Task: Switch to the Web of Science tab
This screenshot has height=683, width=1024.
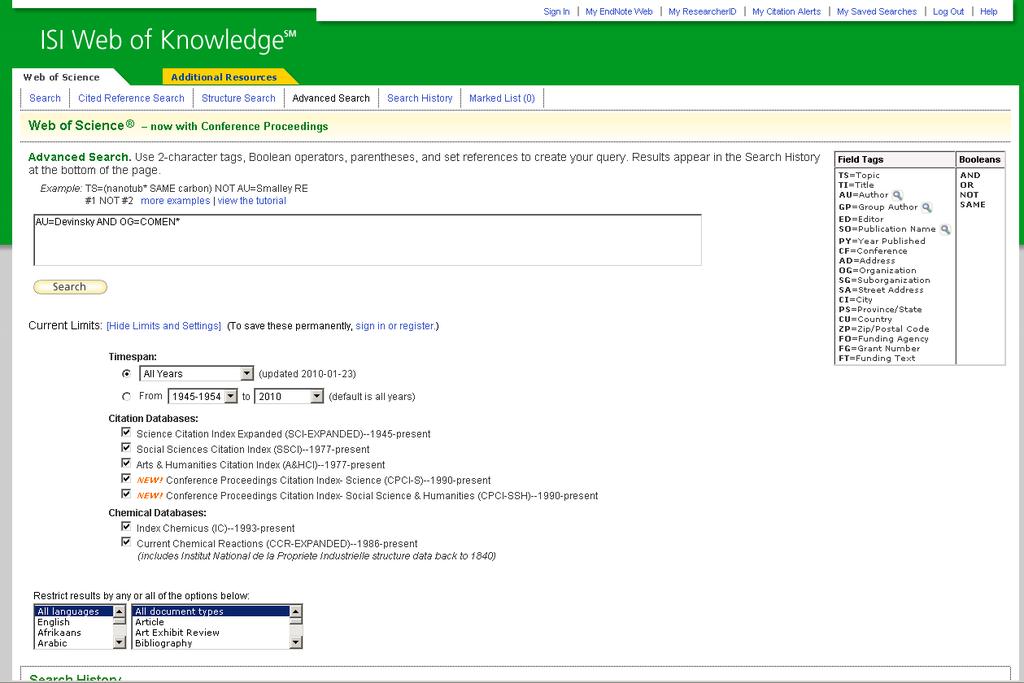Action: [x=61, y=77]
